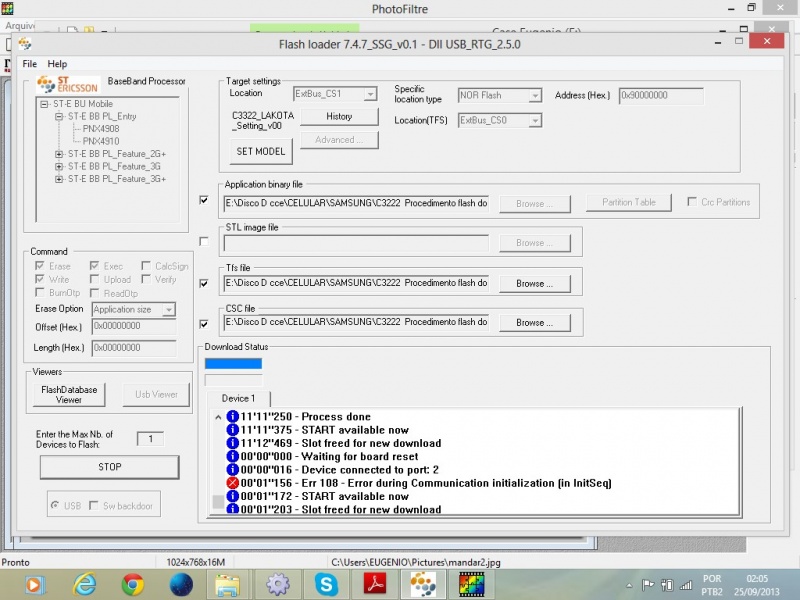Toggle the Write command checkbox
The height and width of the screenshot is (600, 800).
click(39, 279)
